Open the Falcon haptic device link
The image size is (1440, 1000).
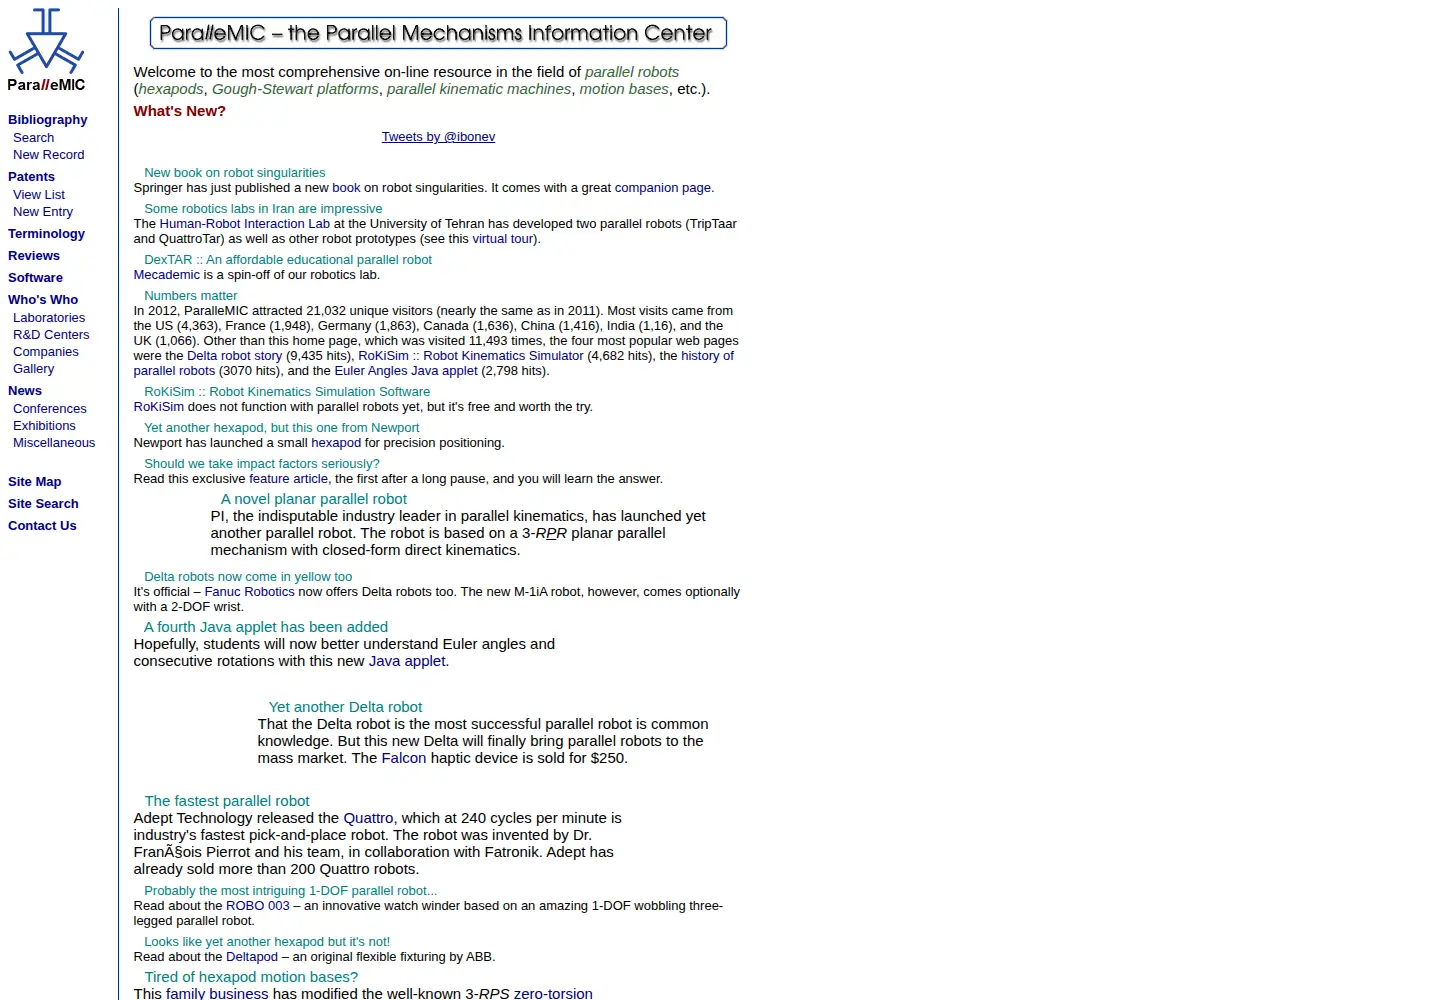pos(404,758)
